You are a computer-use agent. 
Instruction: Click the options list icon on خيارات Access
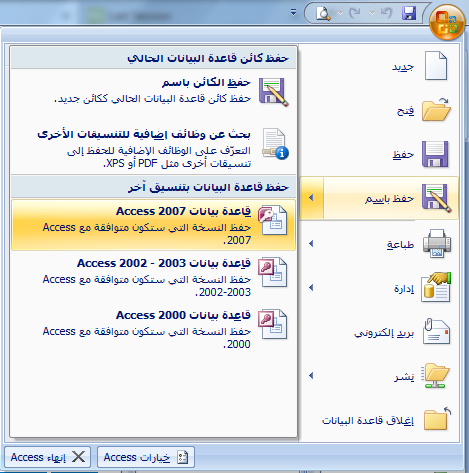[183, 457]
